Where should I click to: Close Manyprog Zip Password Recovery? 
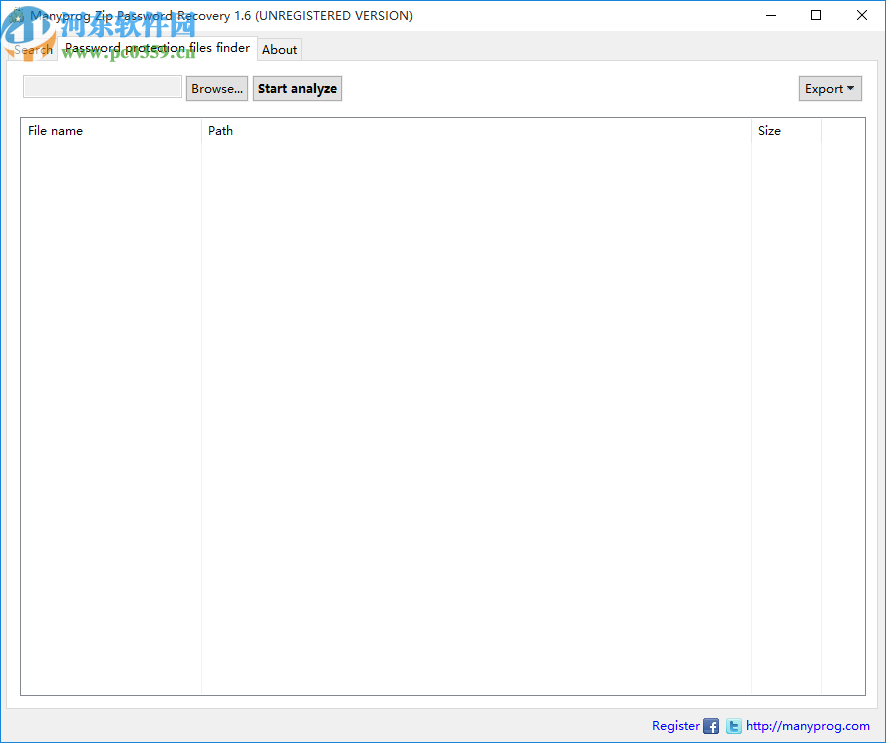862,15
